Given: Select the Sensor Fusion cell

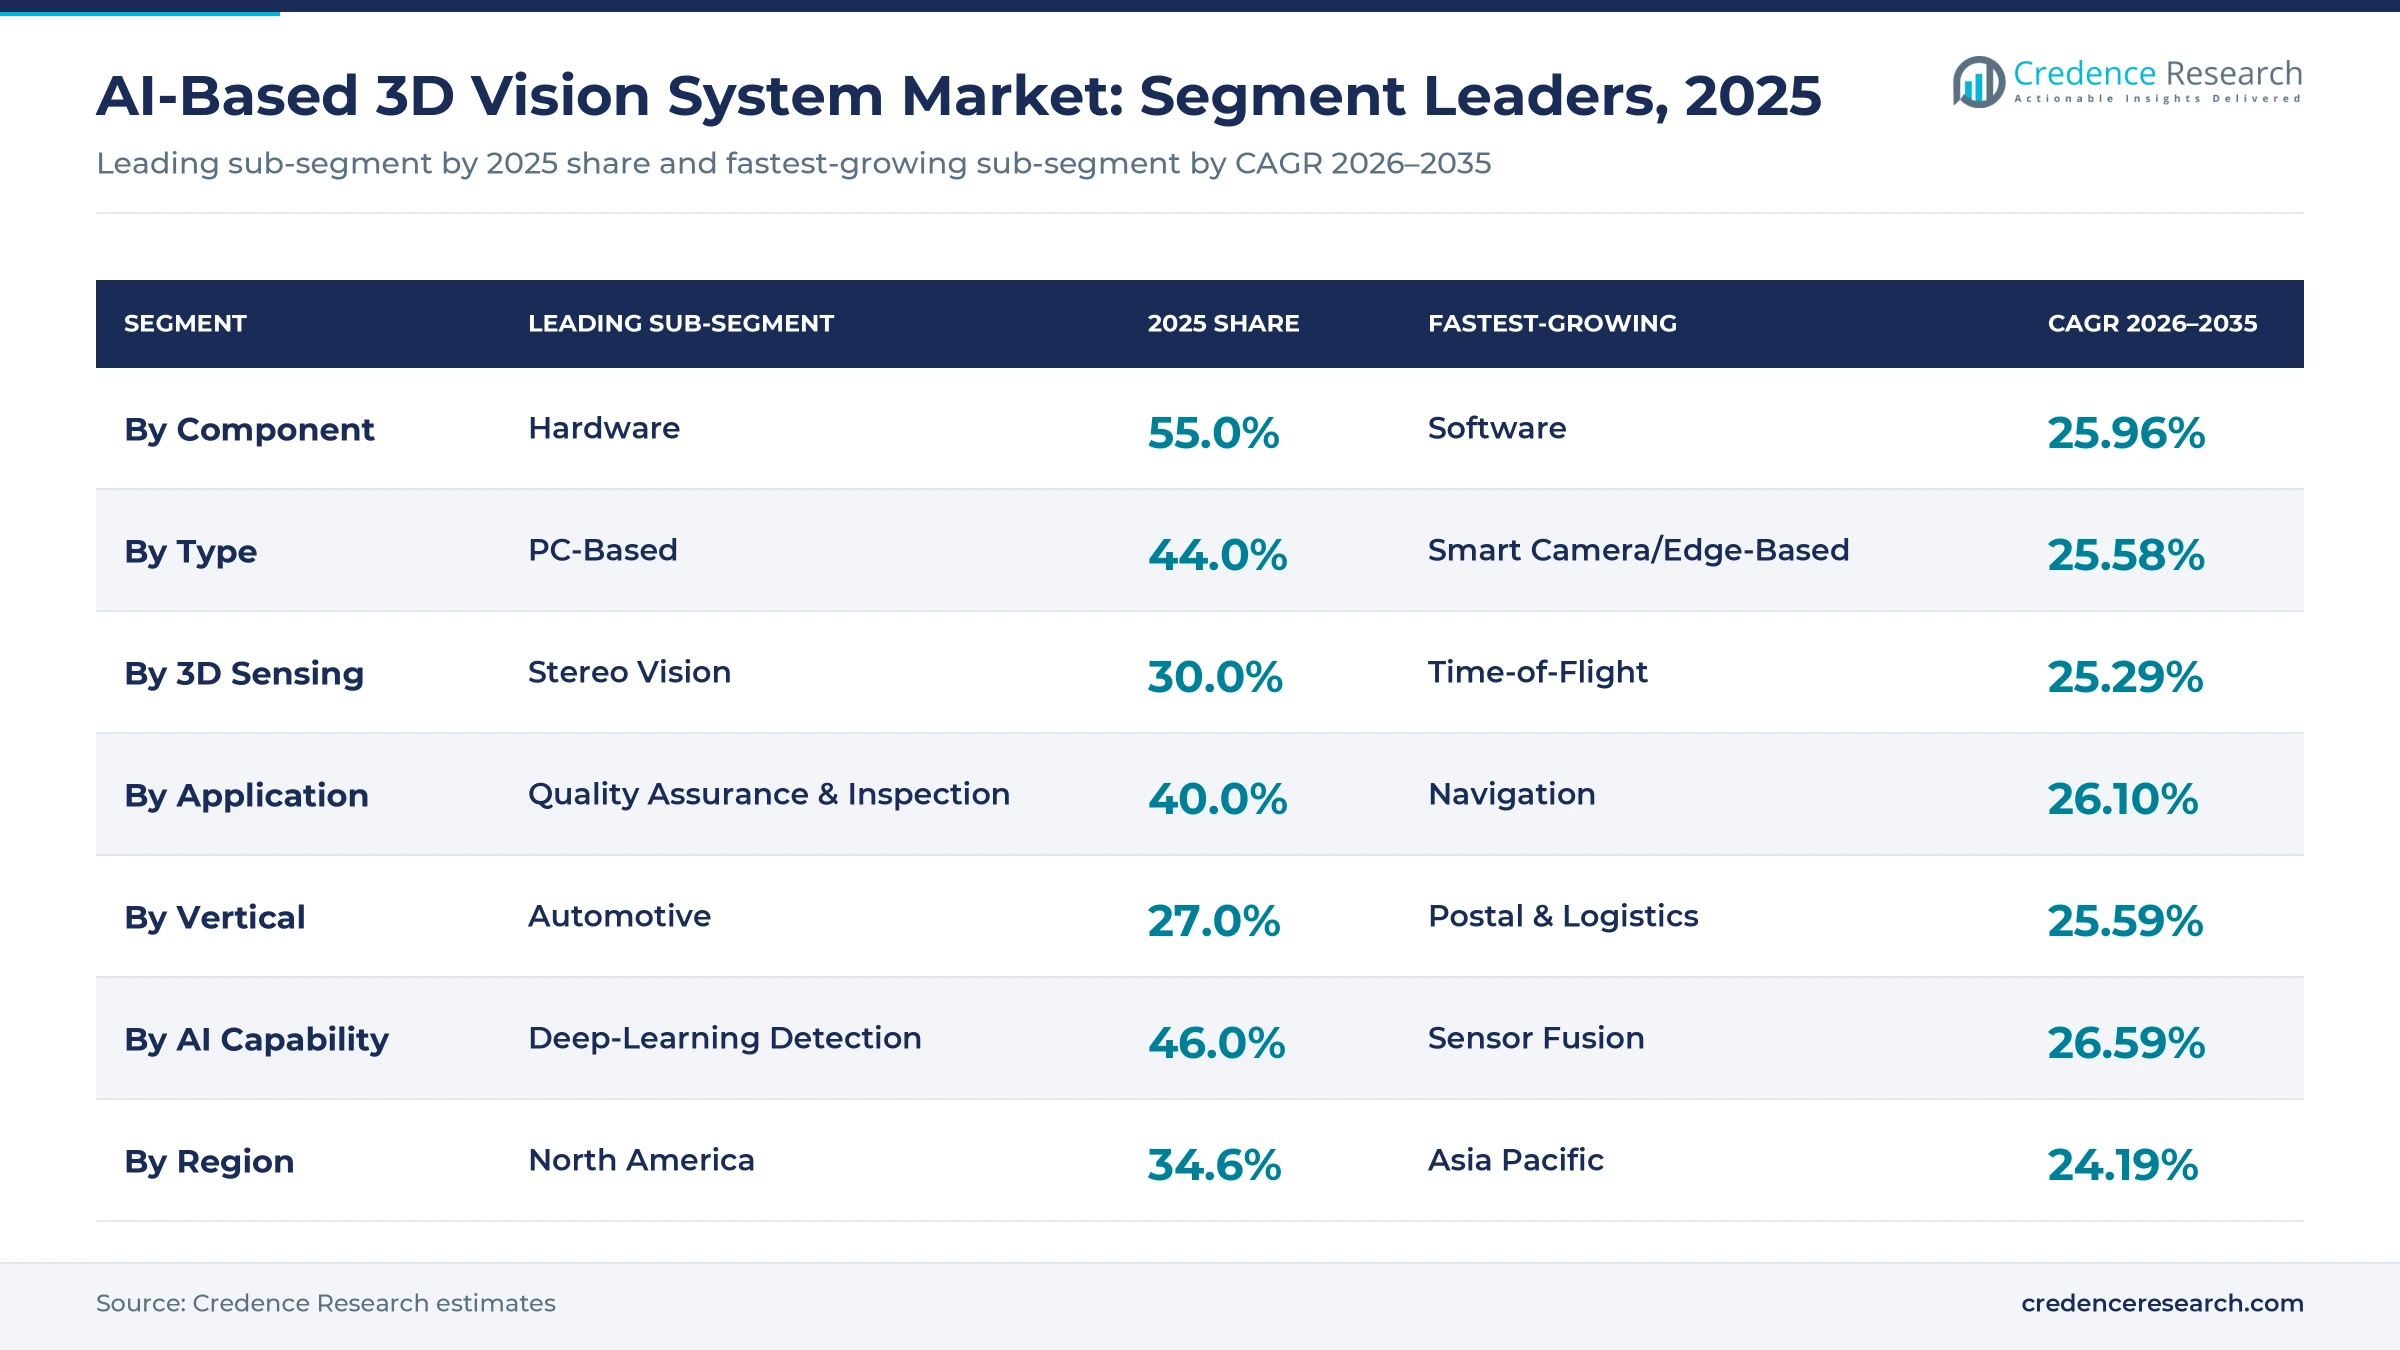Looking at the screenshot, I should click(x=1536, y=1038).
